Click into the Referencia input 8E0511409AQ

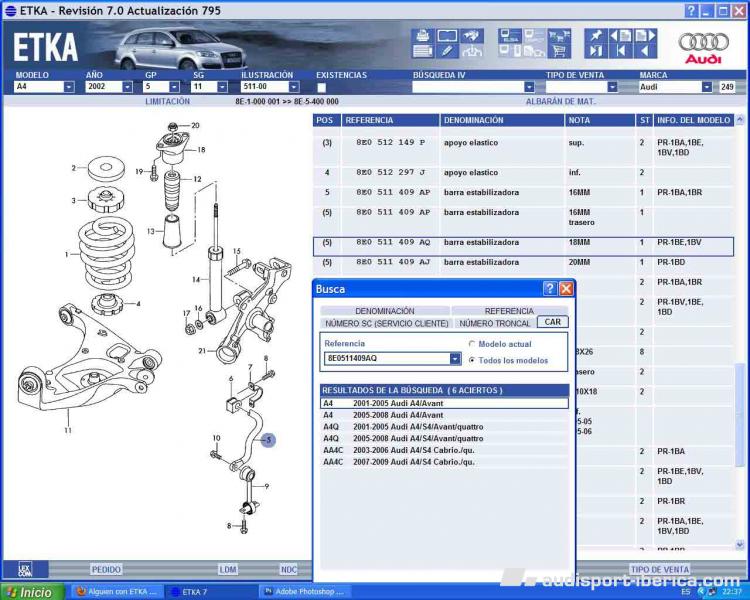[387, 358]
